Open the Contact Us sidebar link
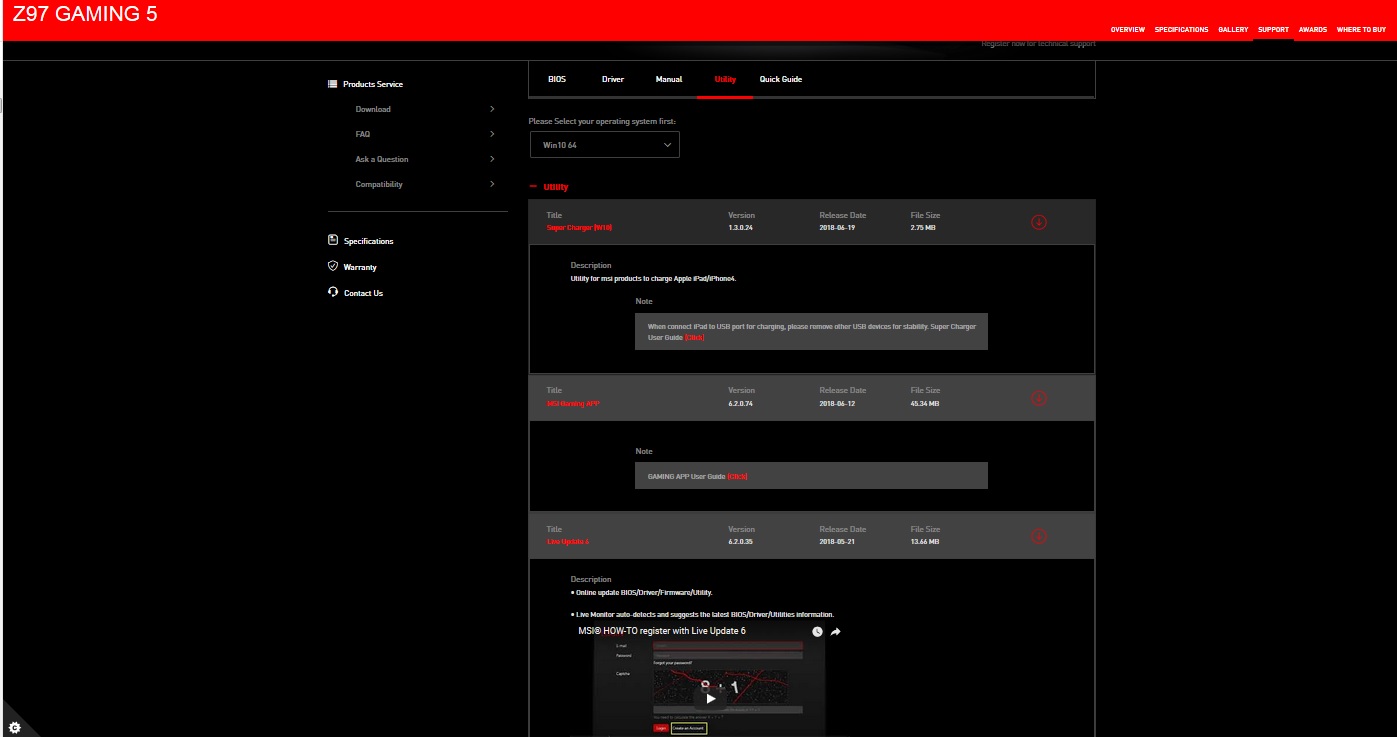 363,293
